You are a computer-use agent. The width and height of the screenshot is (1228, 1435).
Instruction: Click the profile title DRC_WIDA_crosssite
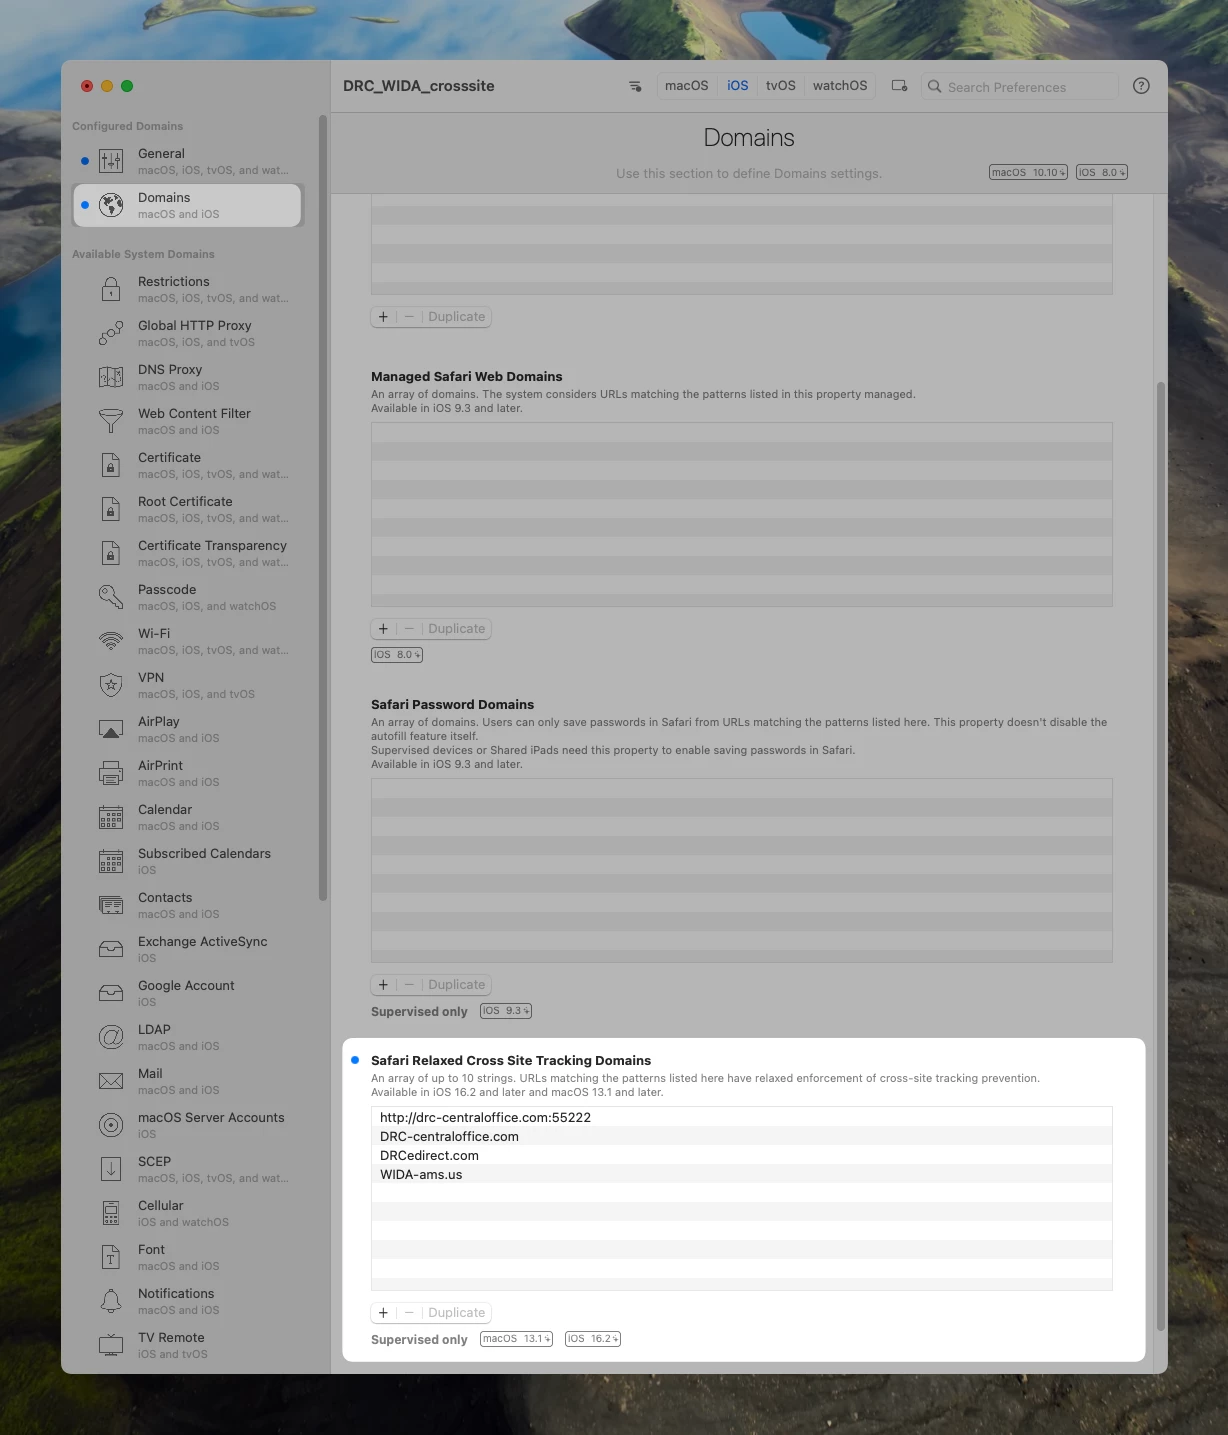click(419, 86)
